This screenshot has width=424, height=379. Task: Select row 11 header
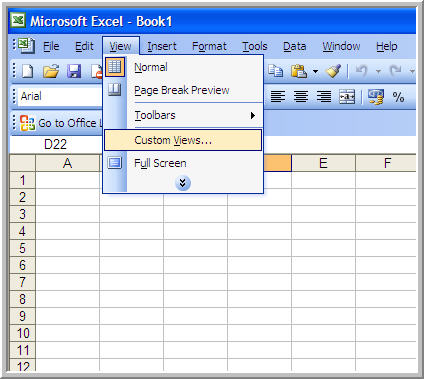pyautogui.click(x=22, y=350)
